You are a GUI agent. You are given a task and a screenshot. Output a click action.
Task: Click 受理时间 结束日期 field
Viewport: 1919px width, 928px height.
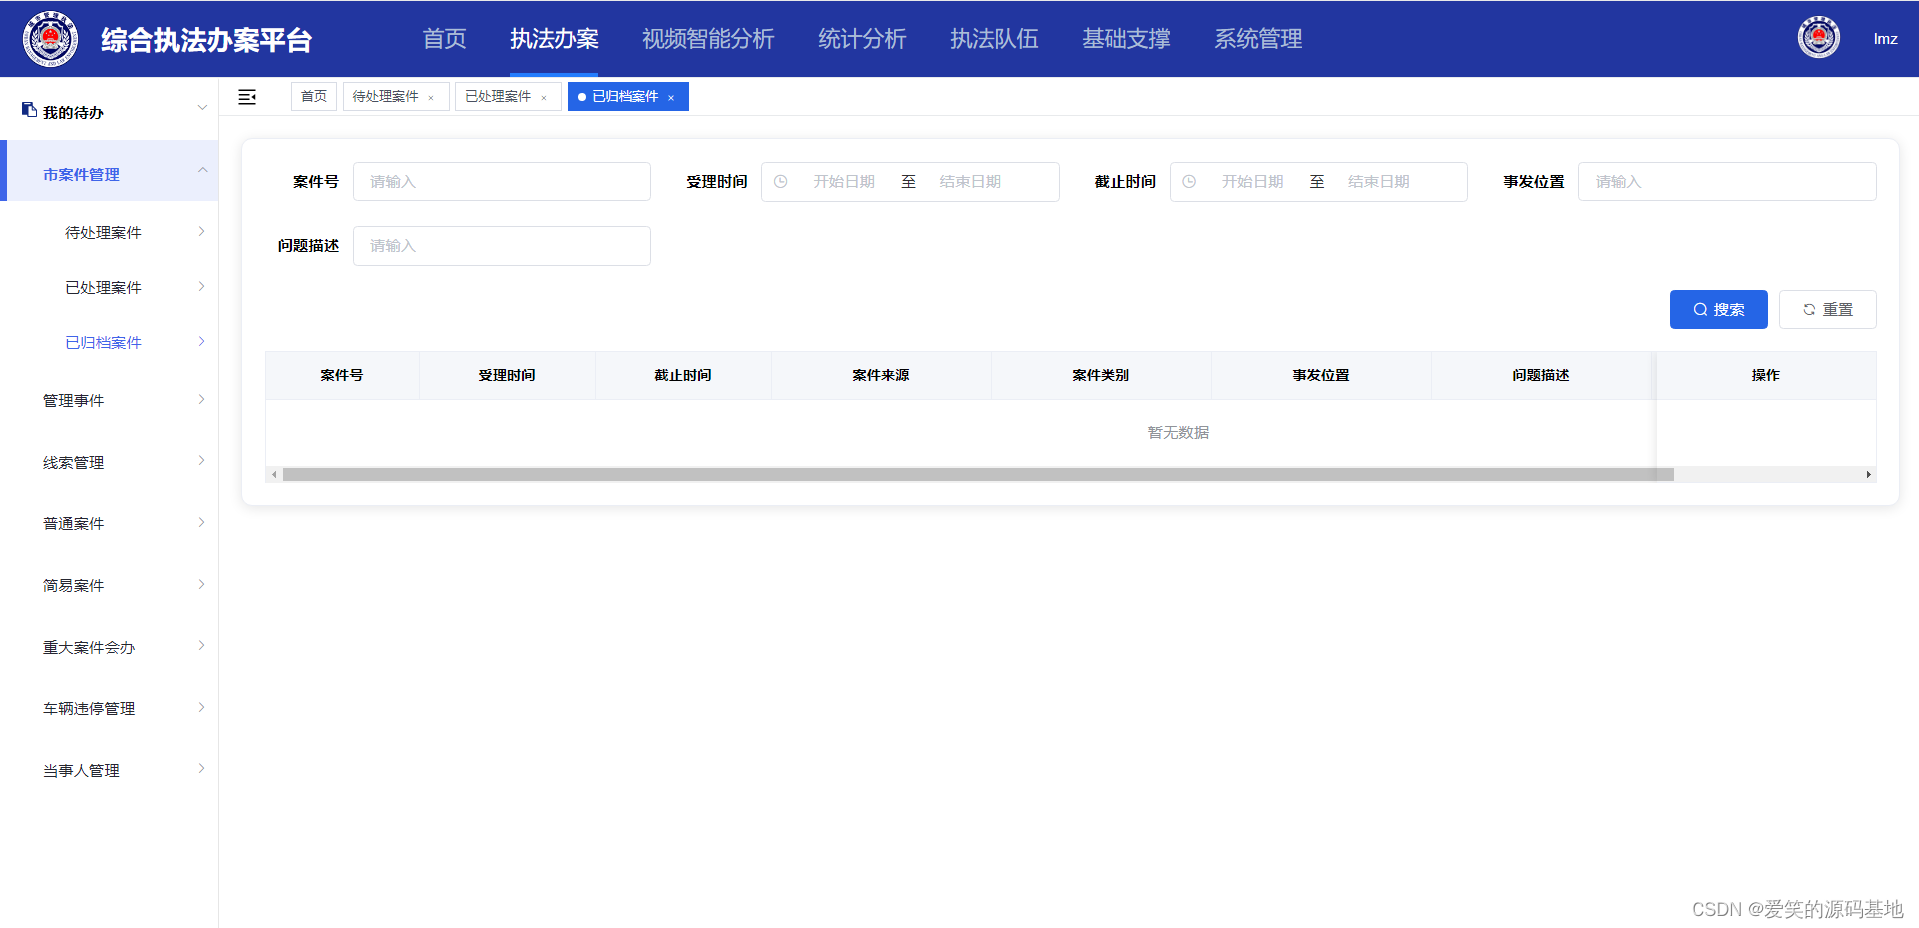pos(970,182)
